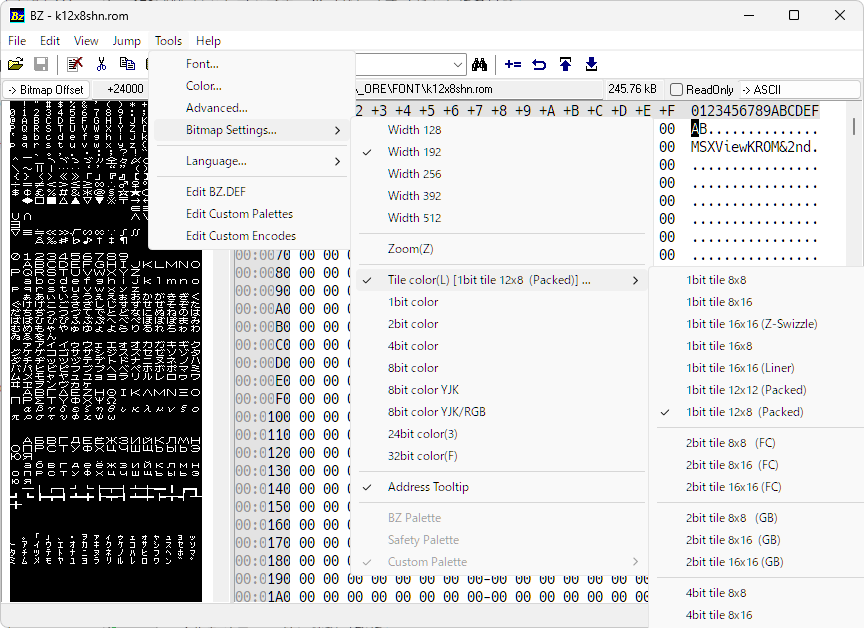Viewport: 864px width, 628px height.
Task: Open the View menu
Action: click(x=86, y=41)
